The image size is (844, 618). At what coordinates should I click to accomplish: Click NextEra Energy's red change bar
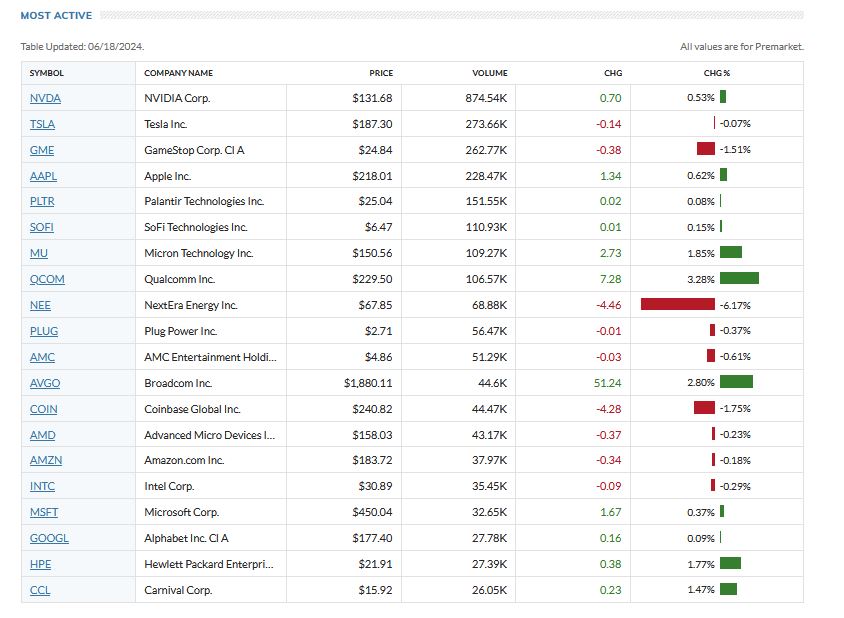677,305
